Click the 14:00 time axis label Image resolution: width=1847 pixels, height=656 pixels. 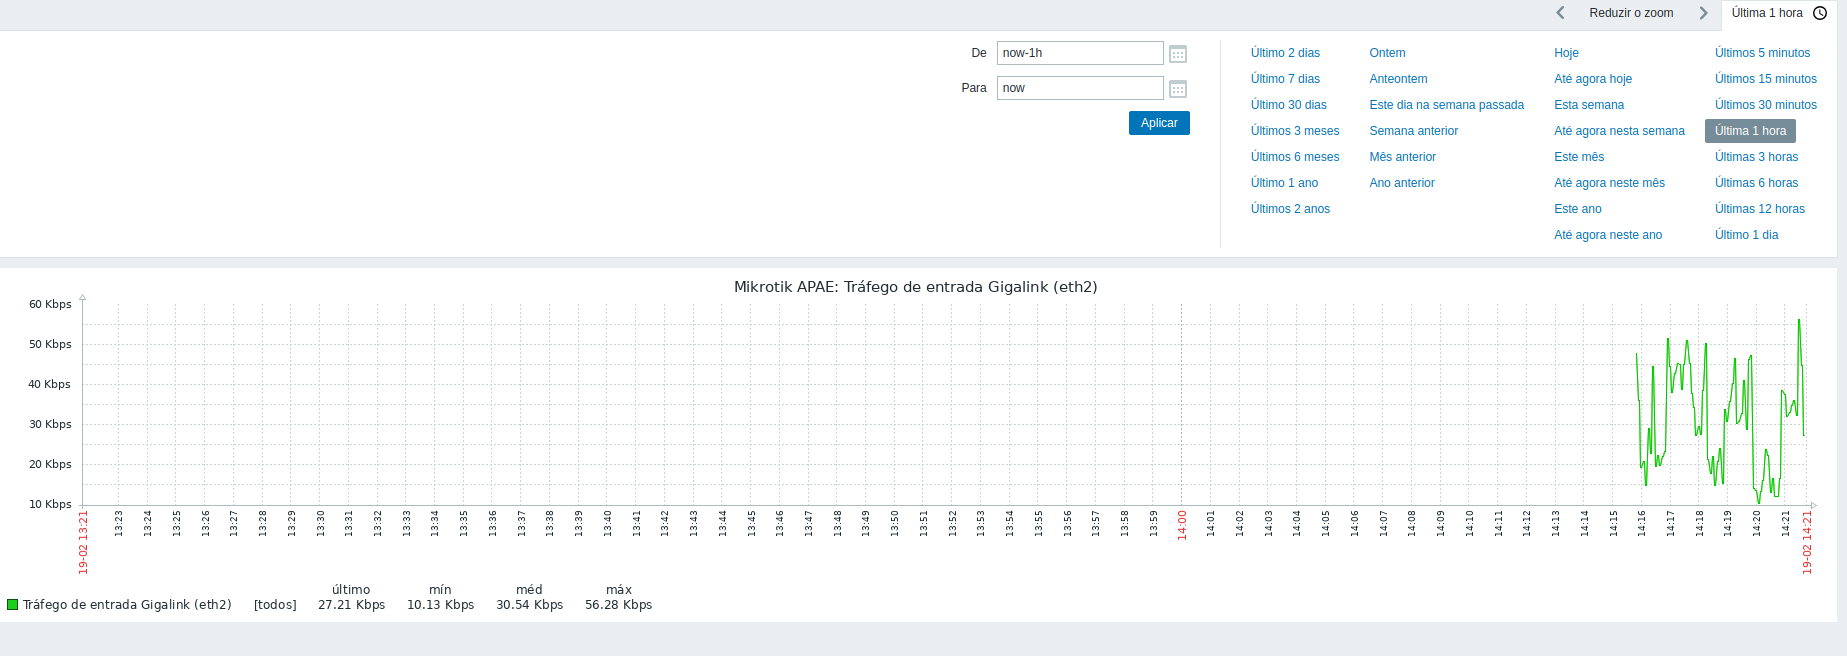1182,525
